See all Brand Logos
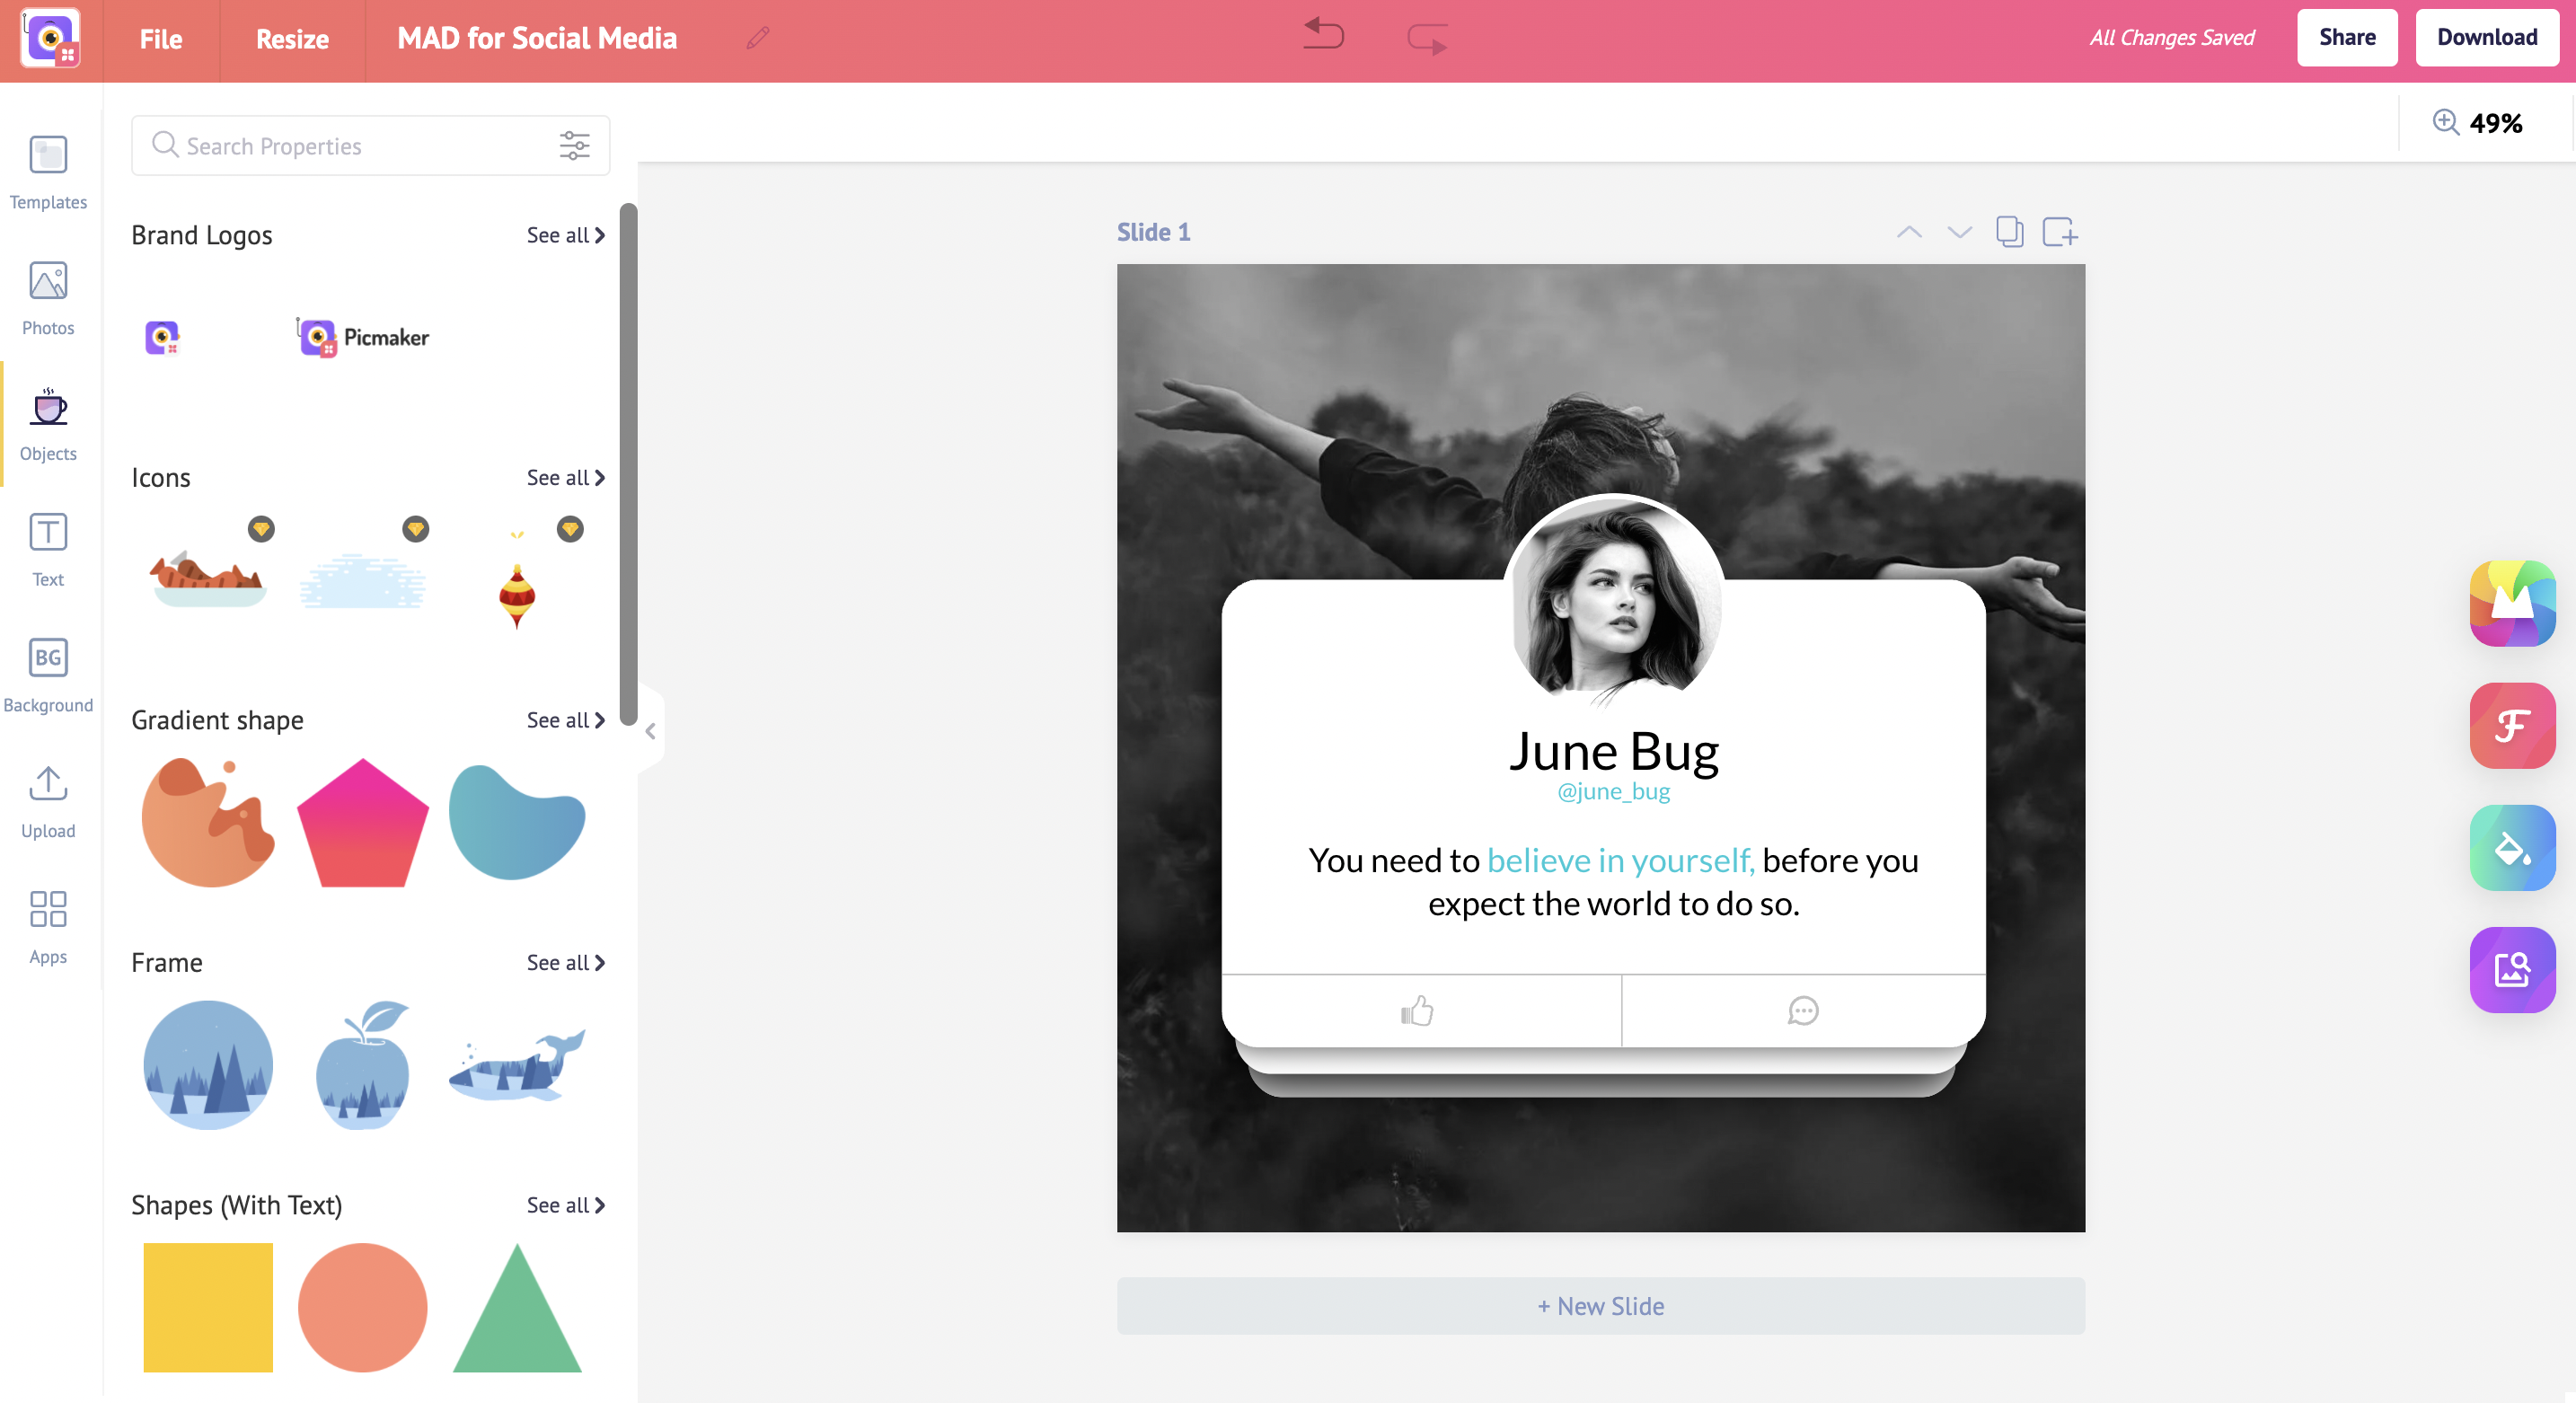 566,235
